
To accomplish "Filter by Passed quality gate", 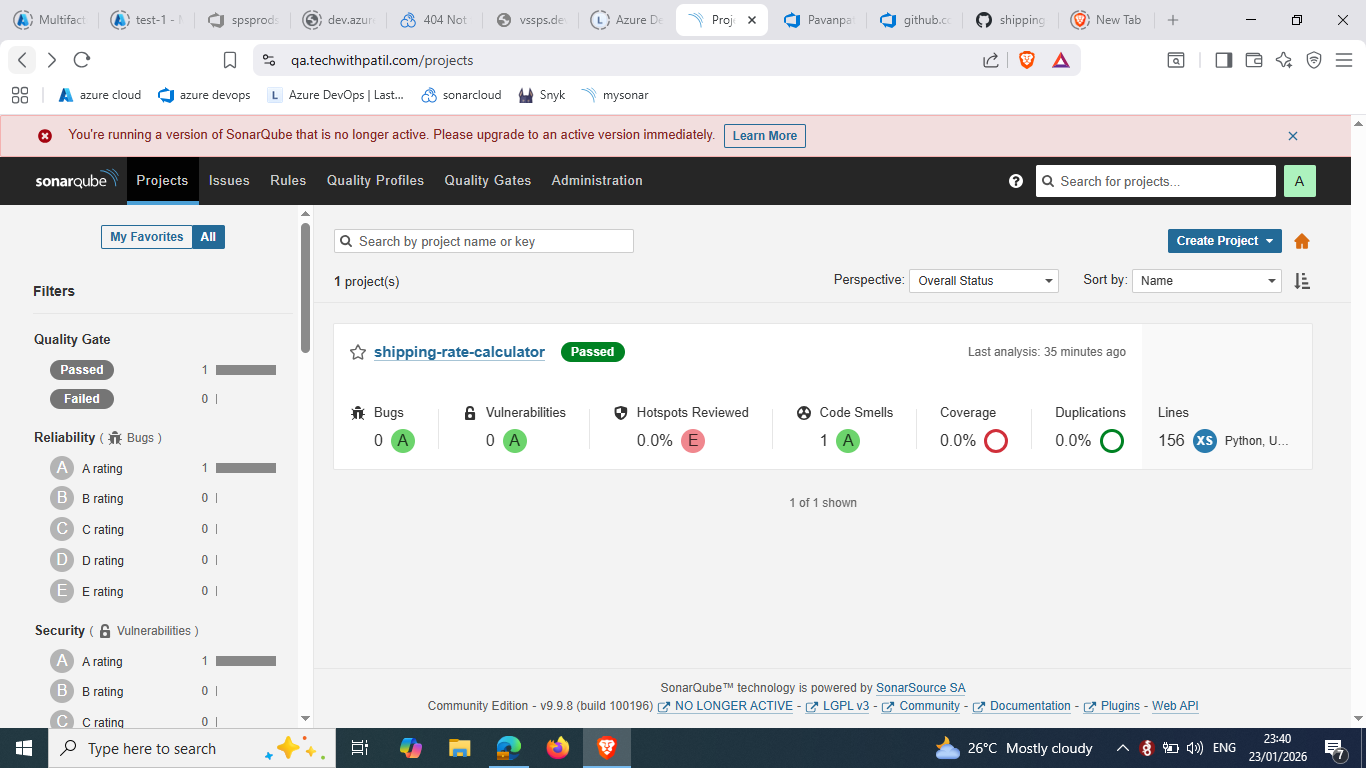I will [82, 370].
